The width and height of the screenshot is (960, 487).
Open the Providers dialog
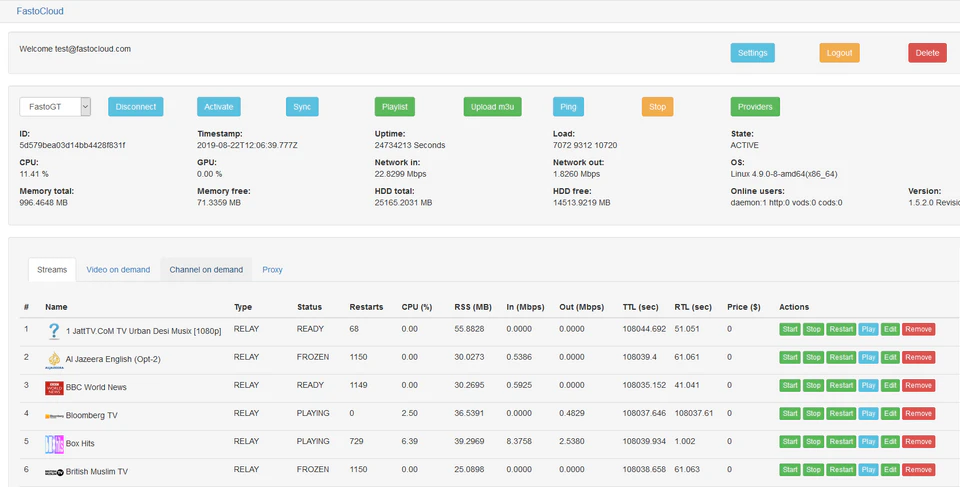click(755, 107)
